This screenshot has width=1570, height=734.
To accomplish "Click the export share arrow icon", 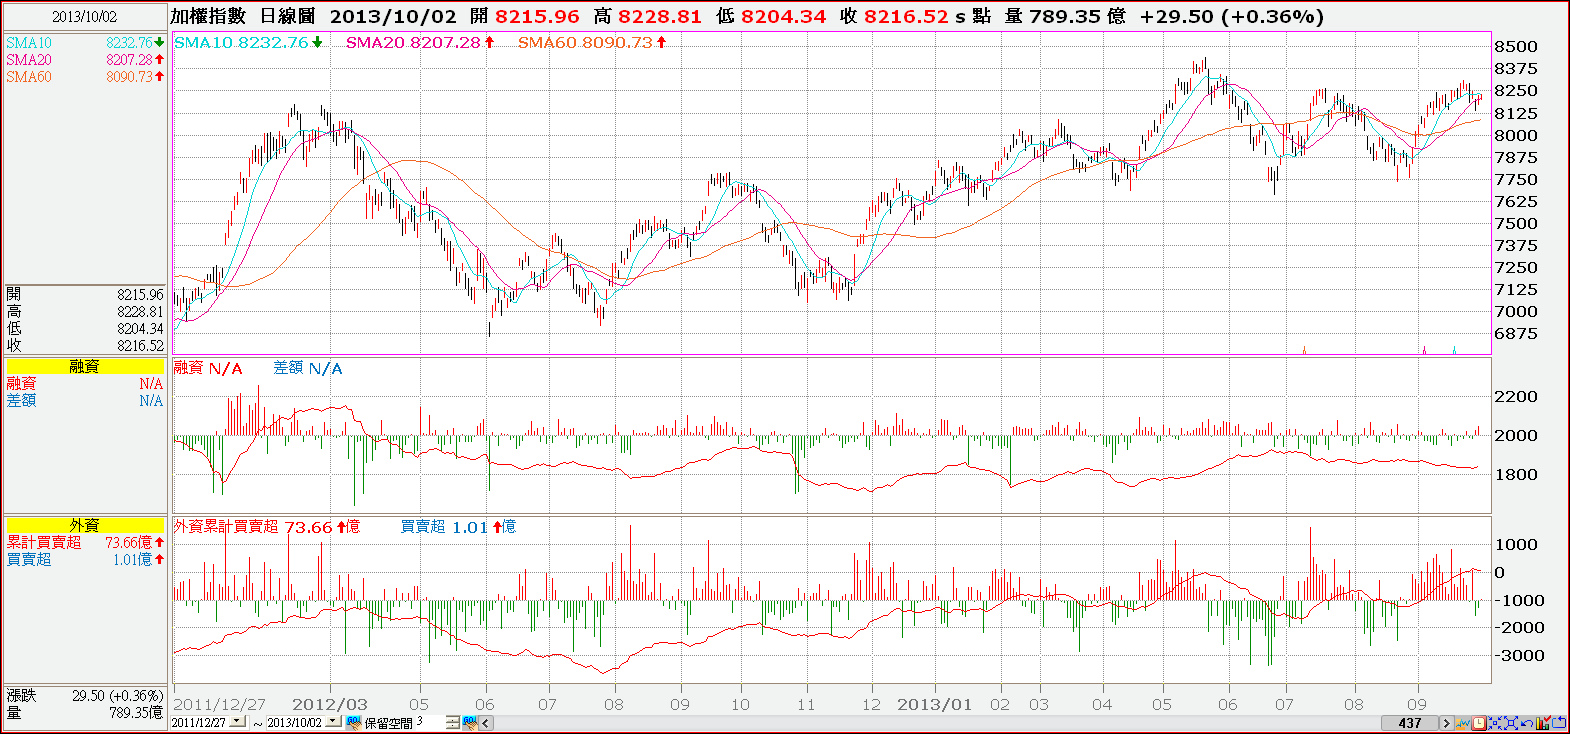I will [x=1558, y=723].
